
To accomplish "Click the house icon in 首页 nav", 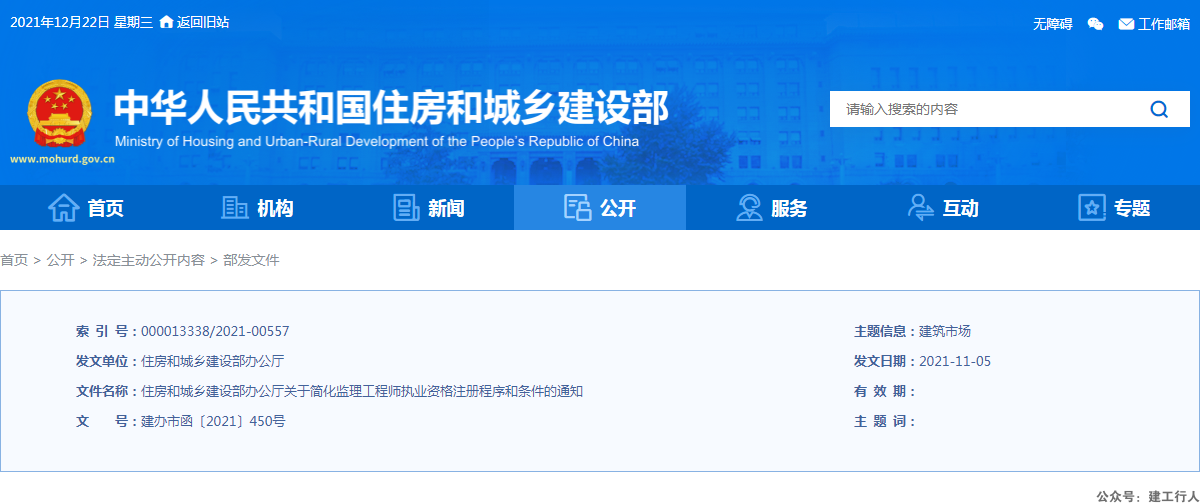I will [64, 208].
